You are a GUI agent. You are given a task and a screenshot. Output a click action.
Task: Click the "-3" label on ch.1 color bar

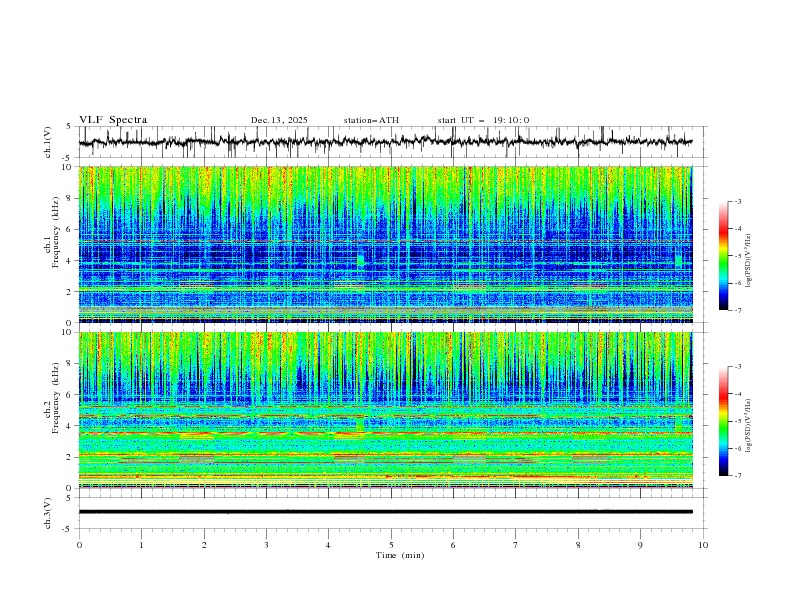coord(738,201)
